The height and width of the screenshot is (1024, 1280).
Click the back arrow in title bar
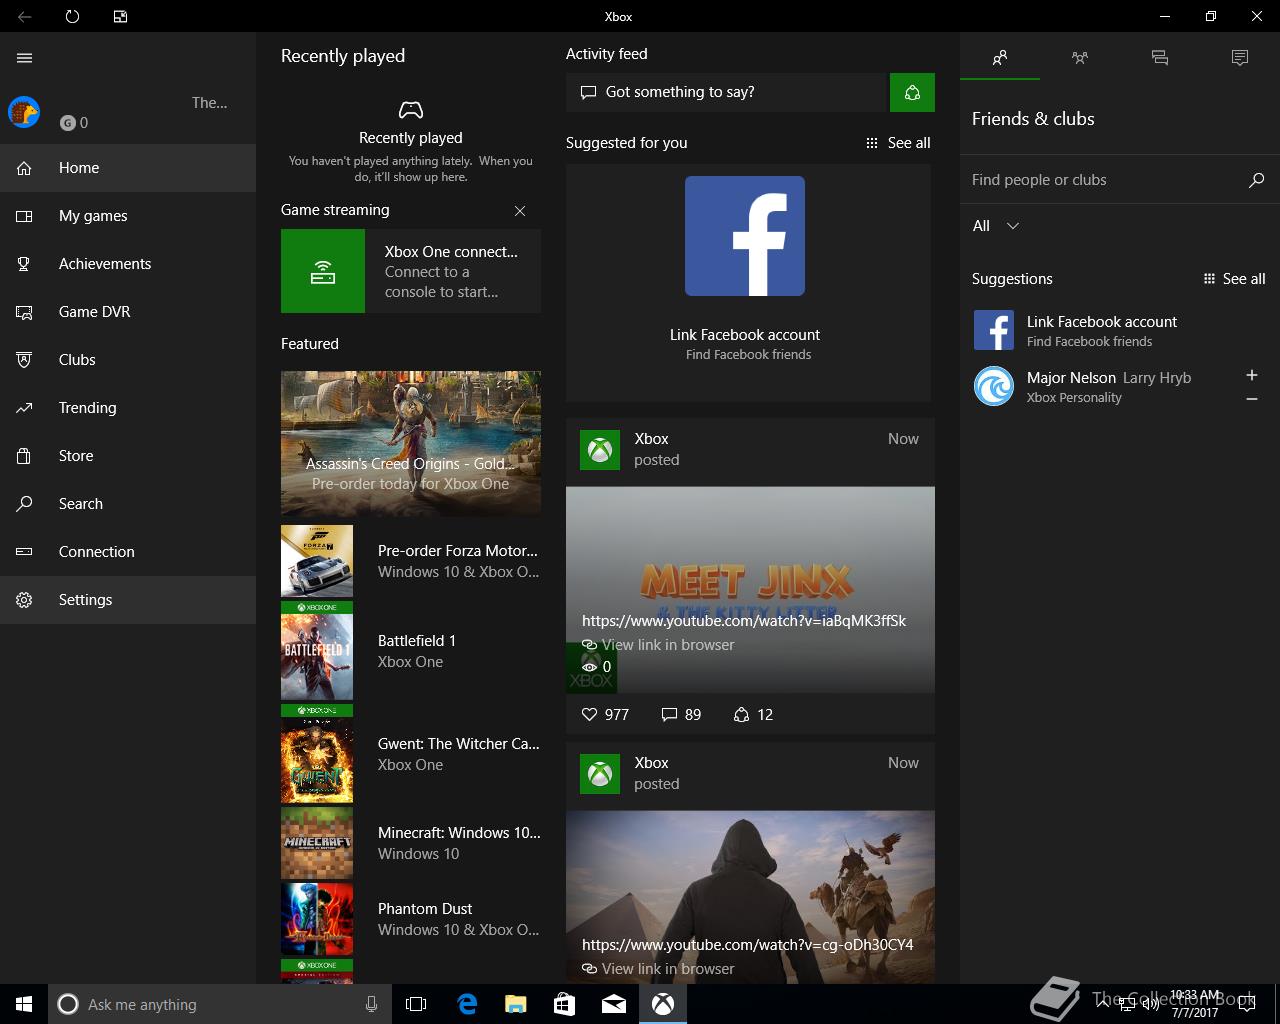tap(24, 16)
